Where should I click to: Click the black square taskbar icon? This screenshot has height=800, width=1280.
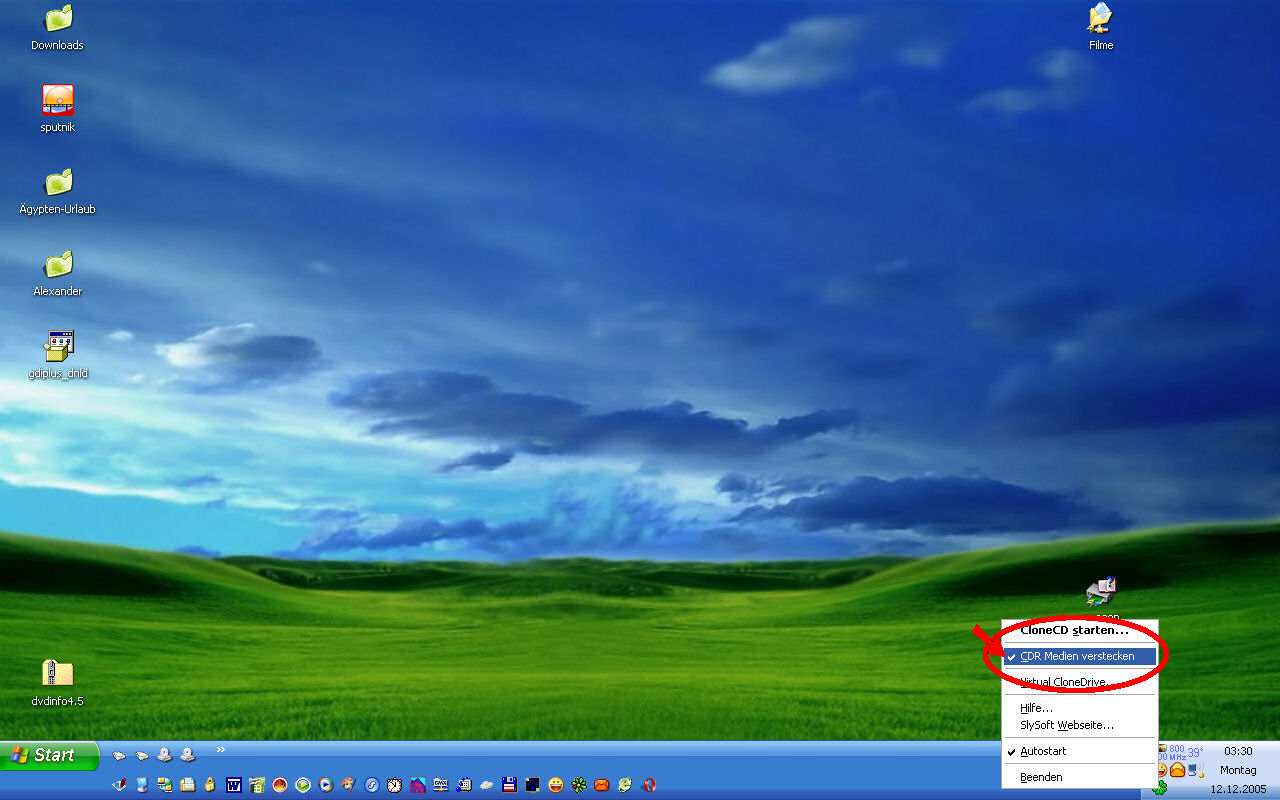[x=533, y=785]
